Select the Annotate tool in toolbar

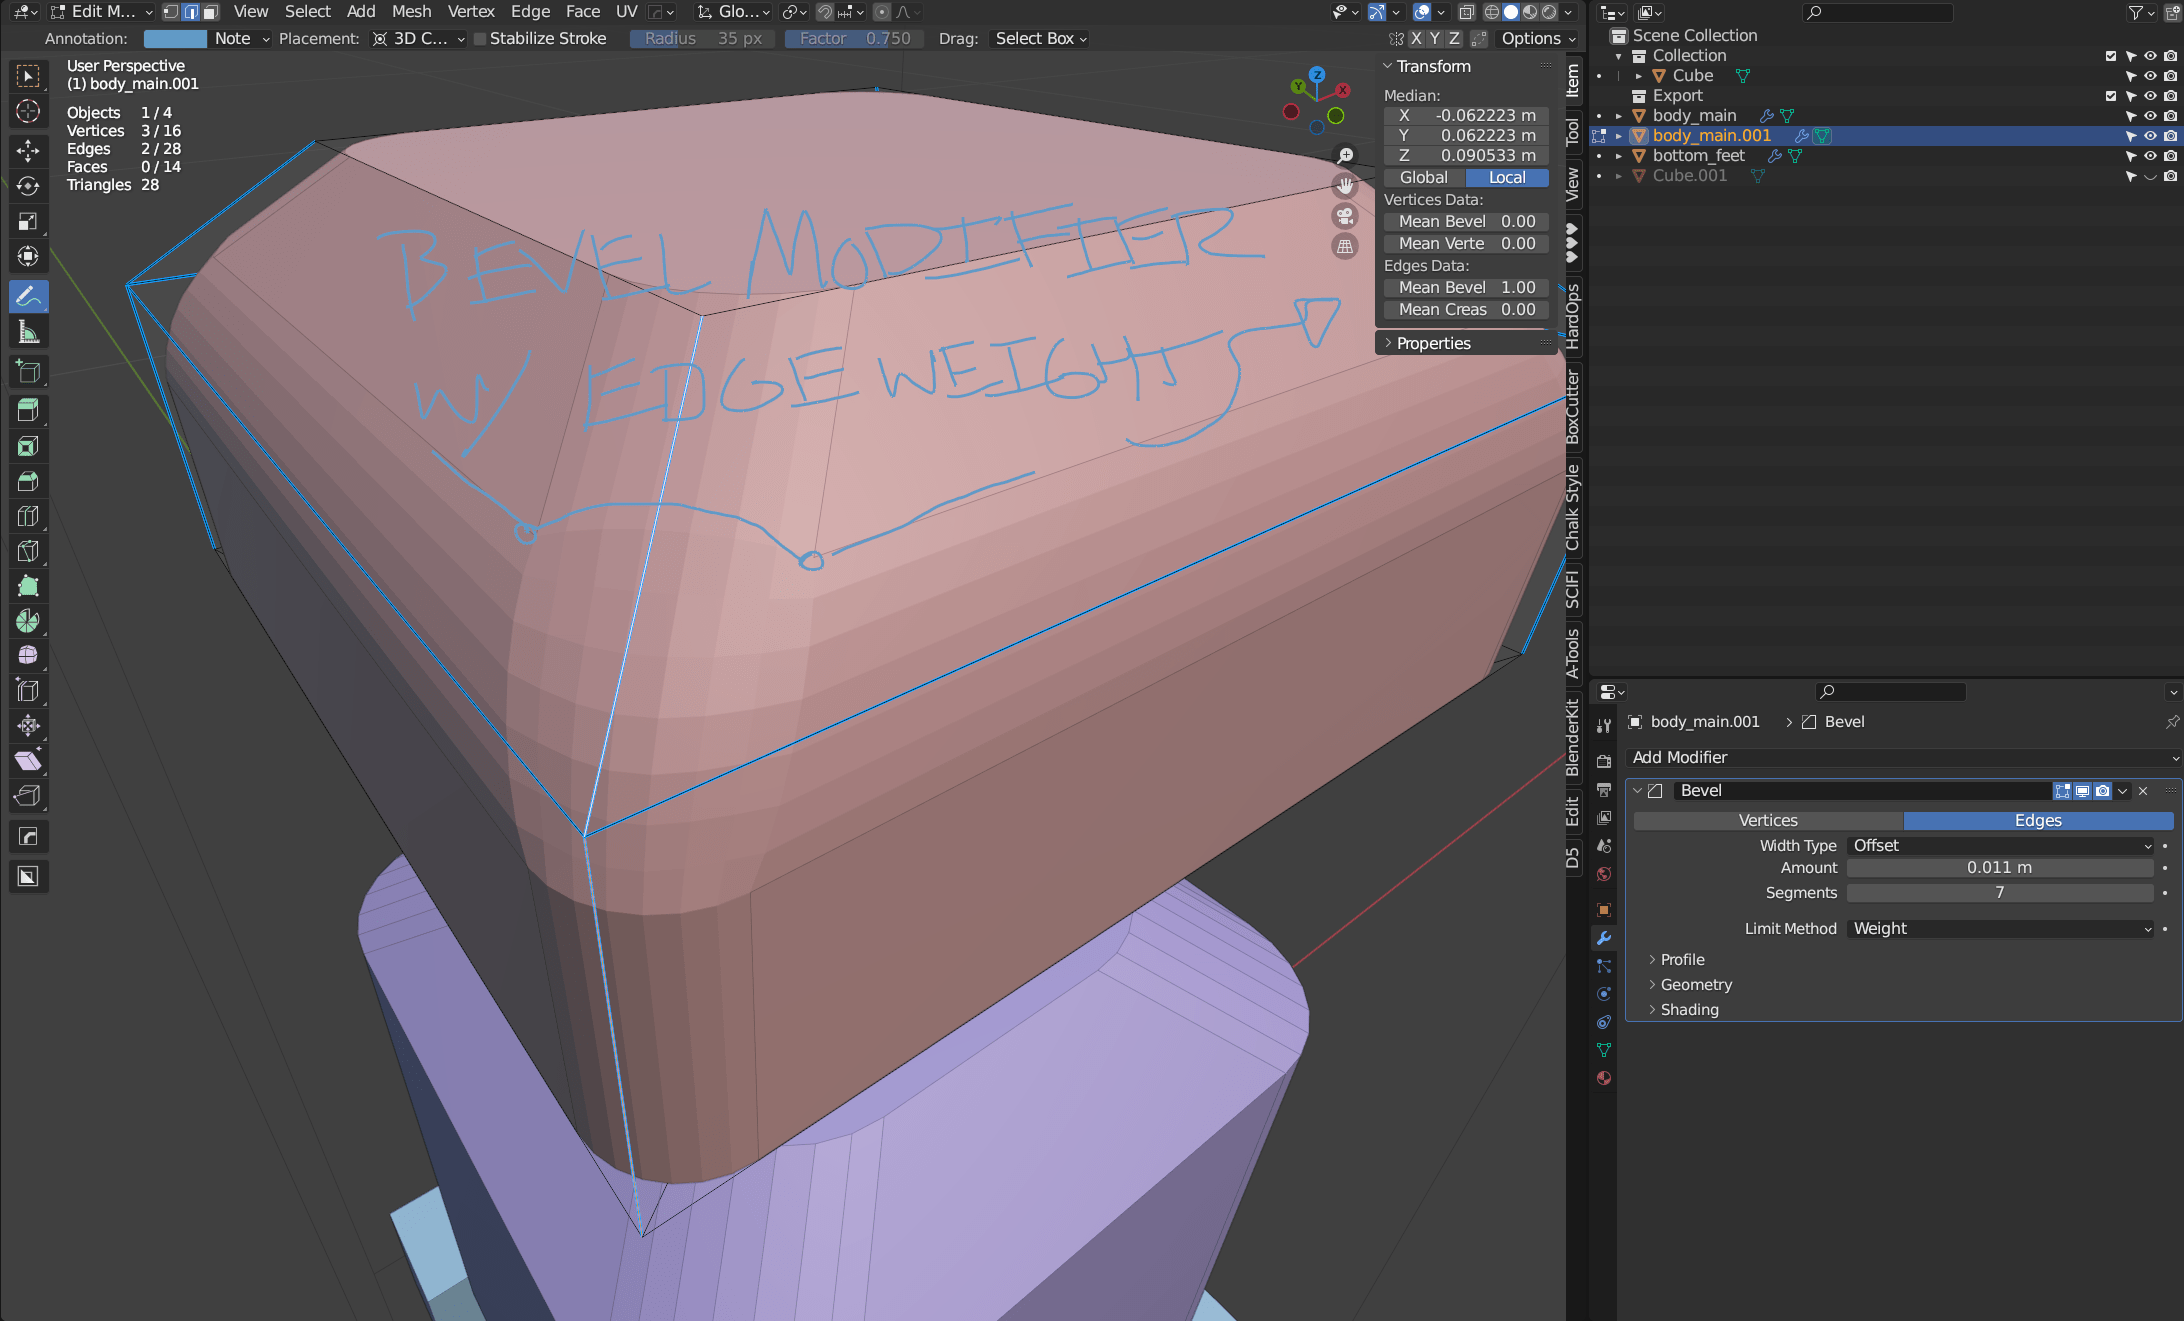[28, 296]
